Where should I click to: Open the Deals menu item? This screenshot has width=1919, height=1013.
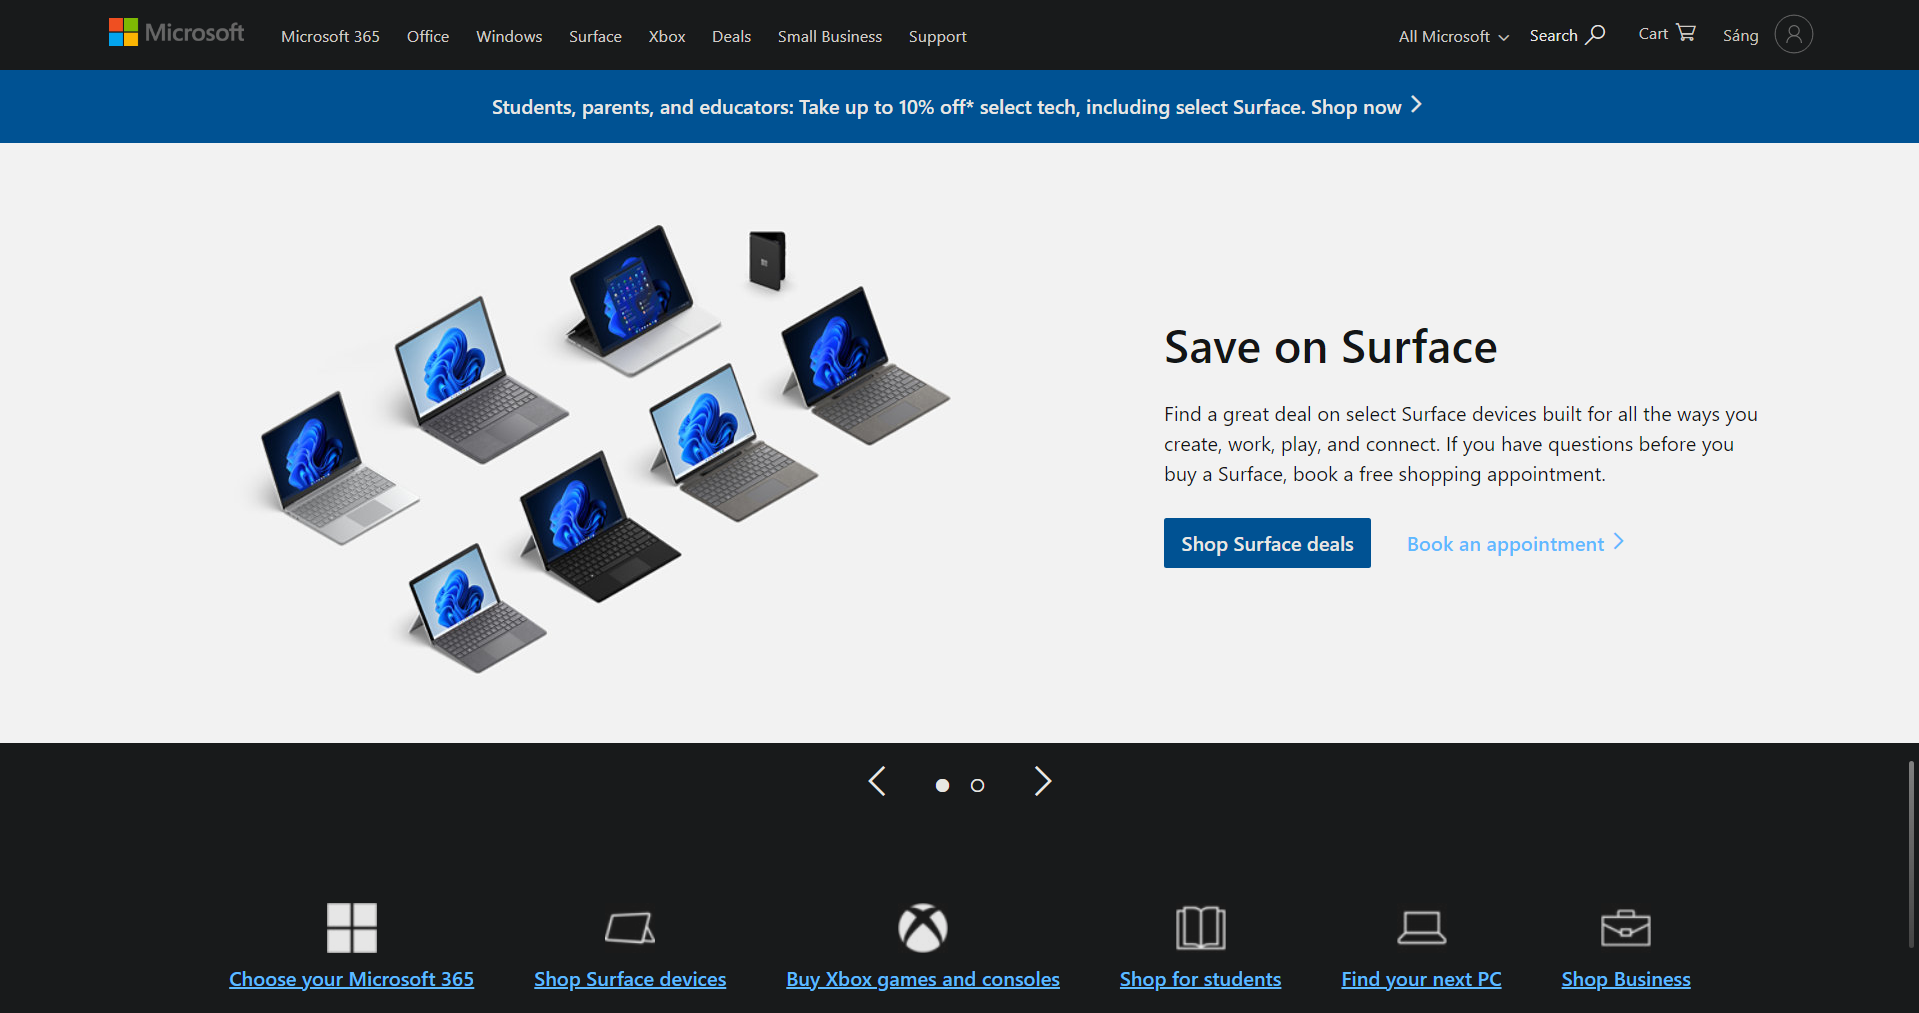point(731,36)
